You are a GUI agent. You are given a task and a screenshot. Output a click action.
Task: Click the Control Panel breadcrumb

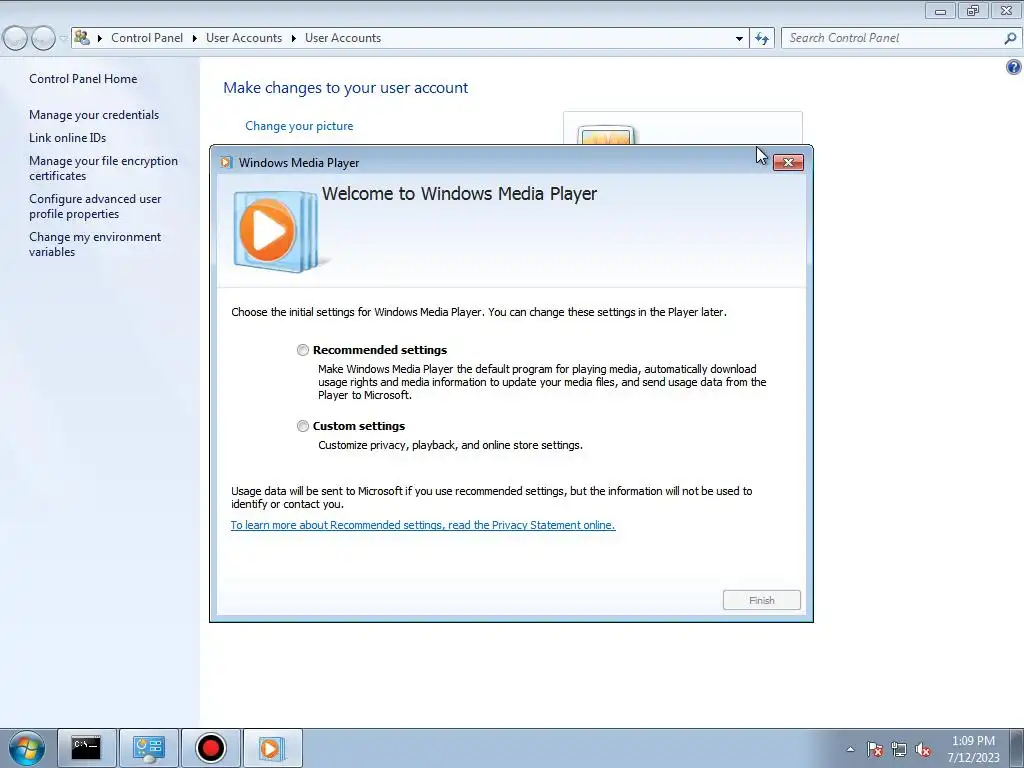(147, 38)
